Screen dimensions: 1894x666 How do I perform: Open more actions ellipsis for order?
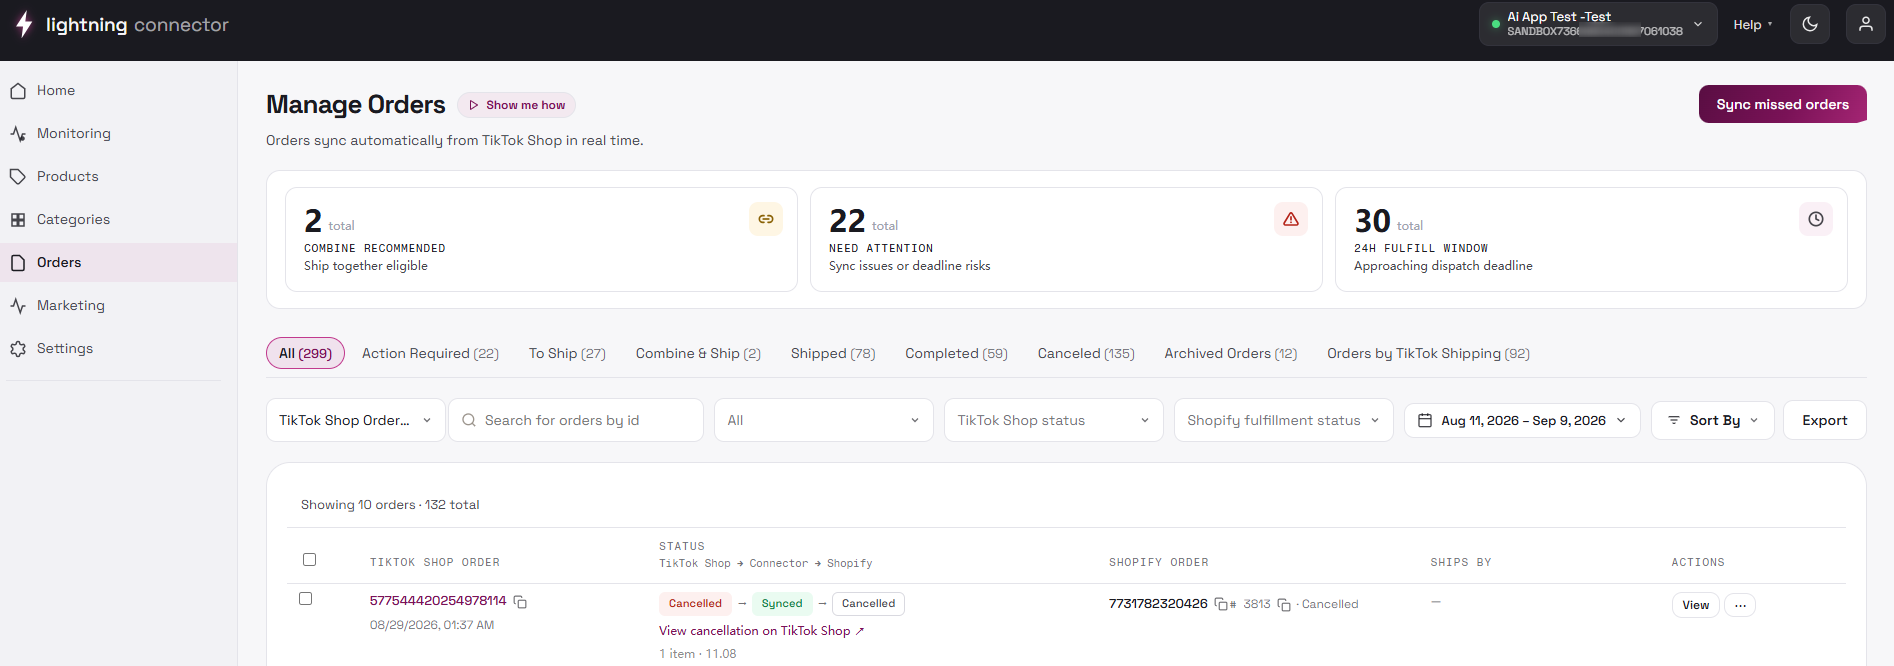coord(1740,605)
